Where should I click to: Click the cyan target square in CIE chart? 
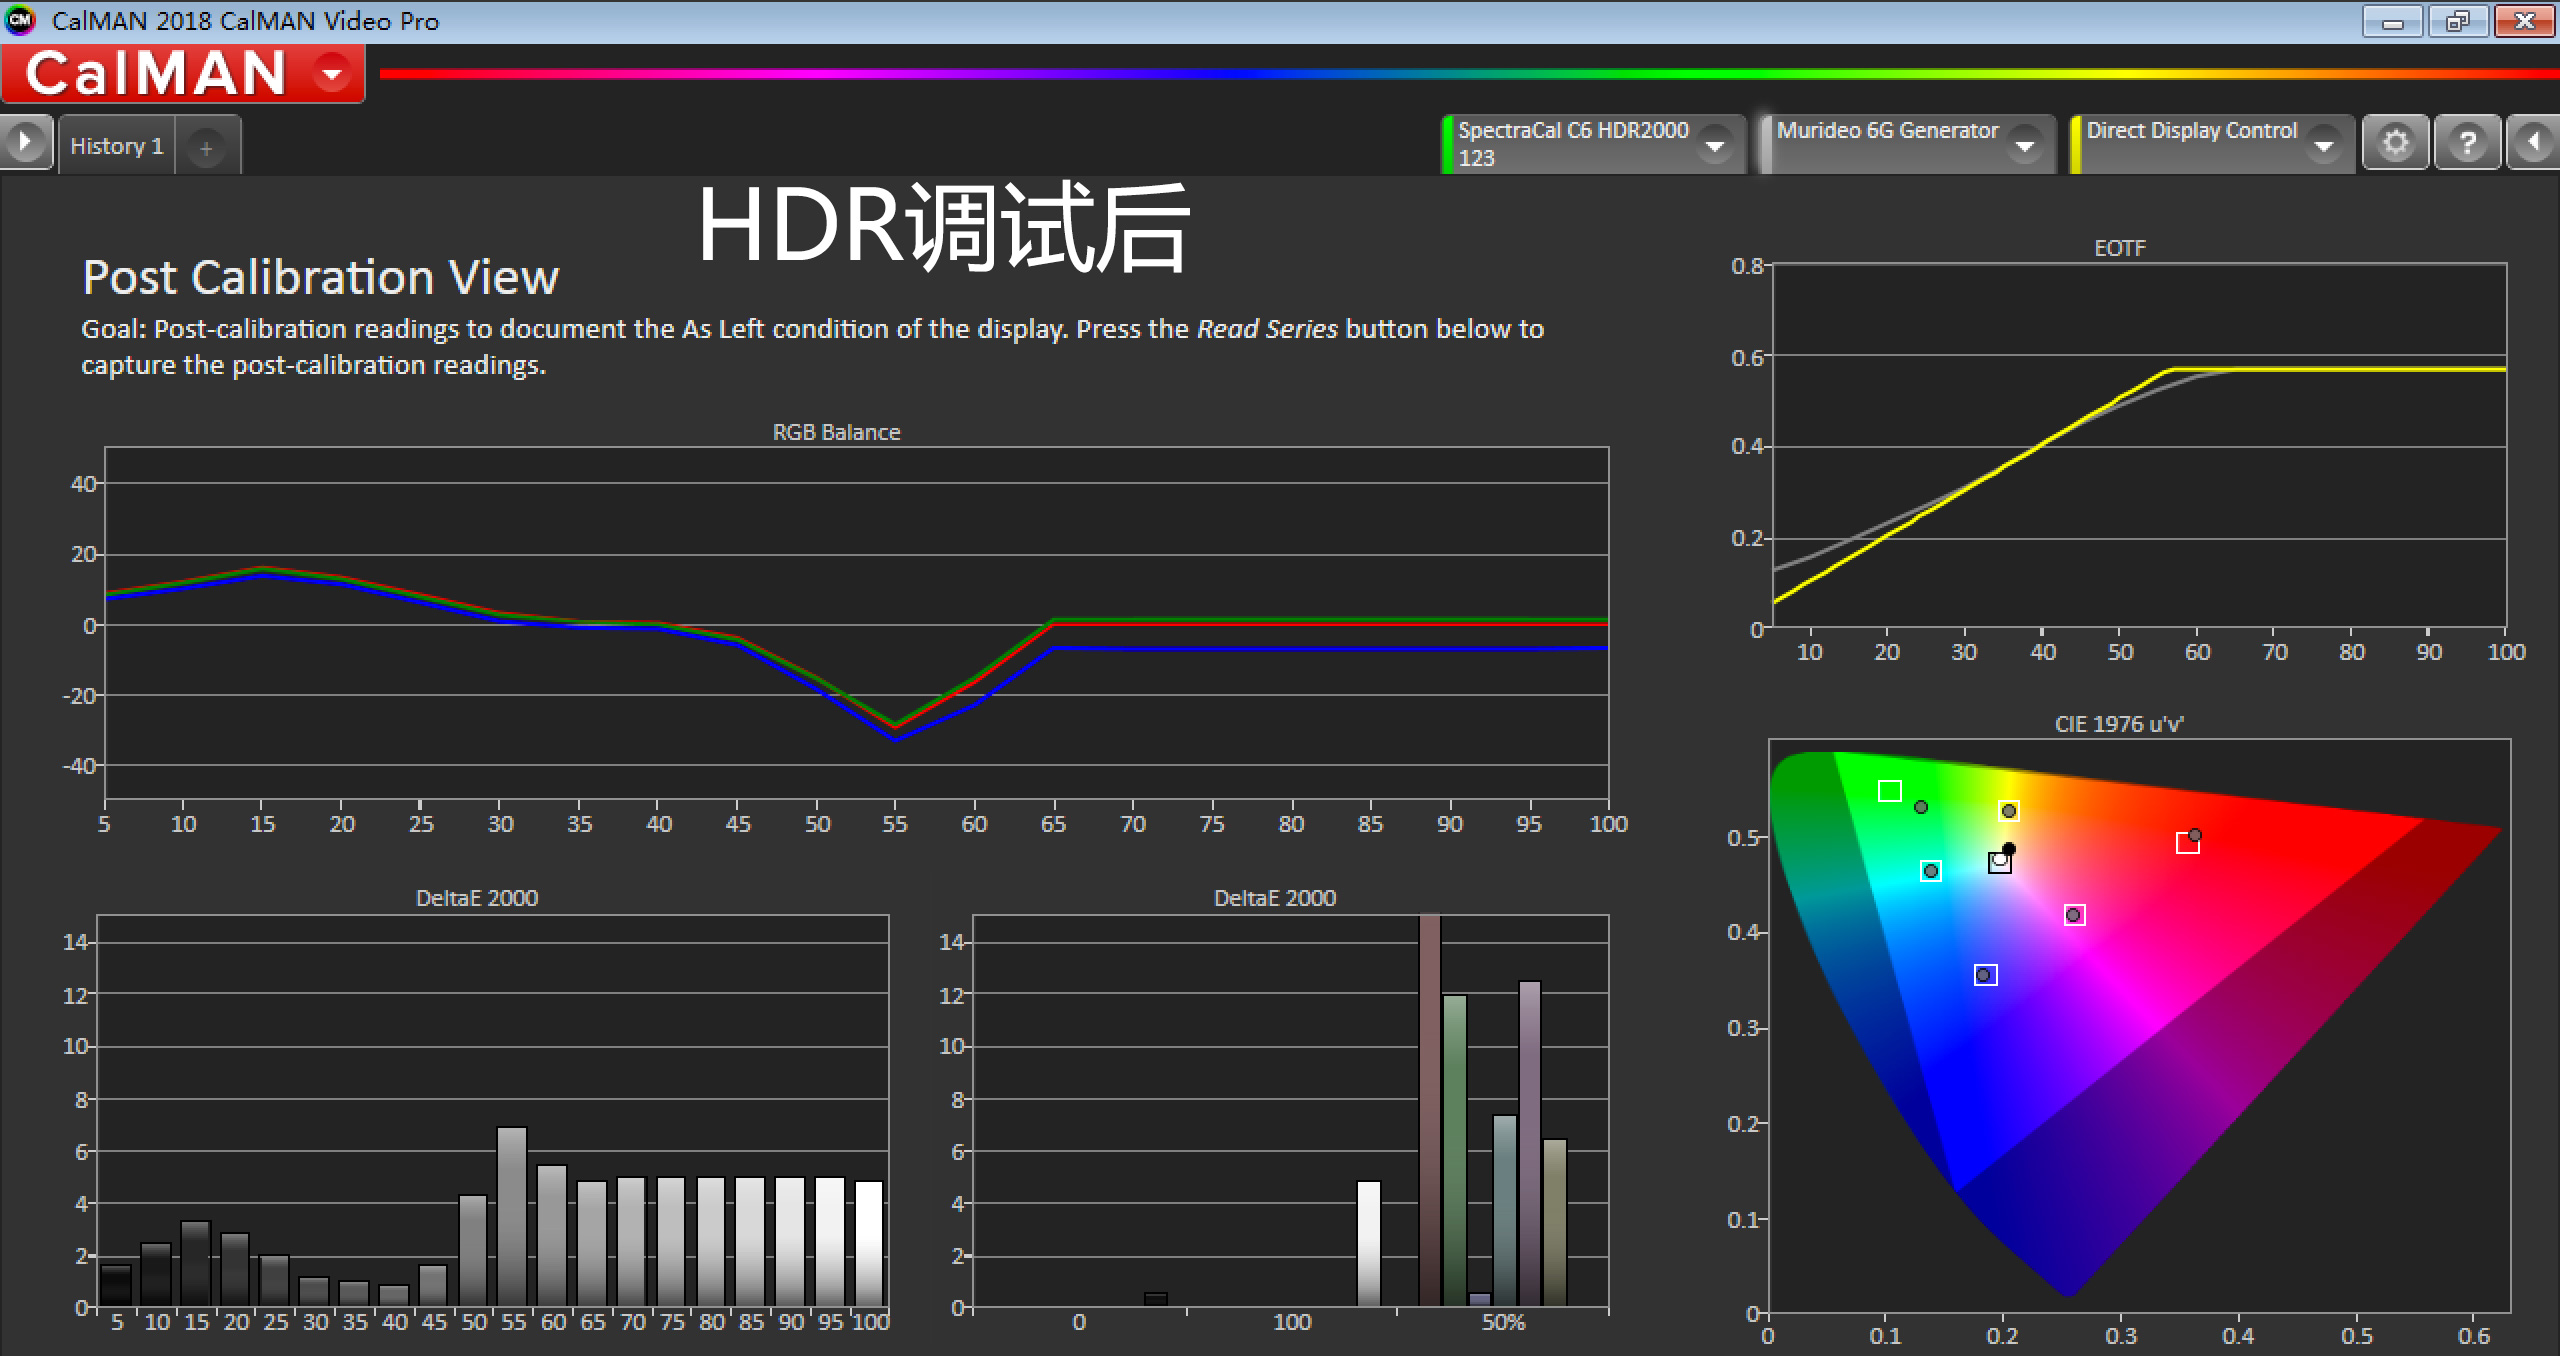pos(1931,871)
